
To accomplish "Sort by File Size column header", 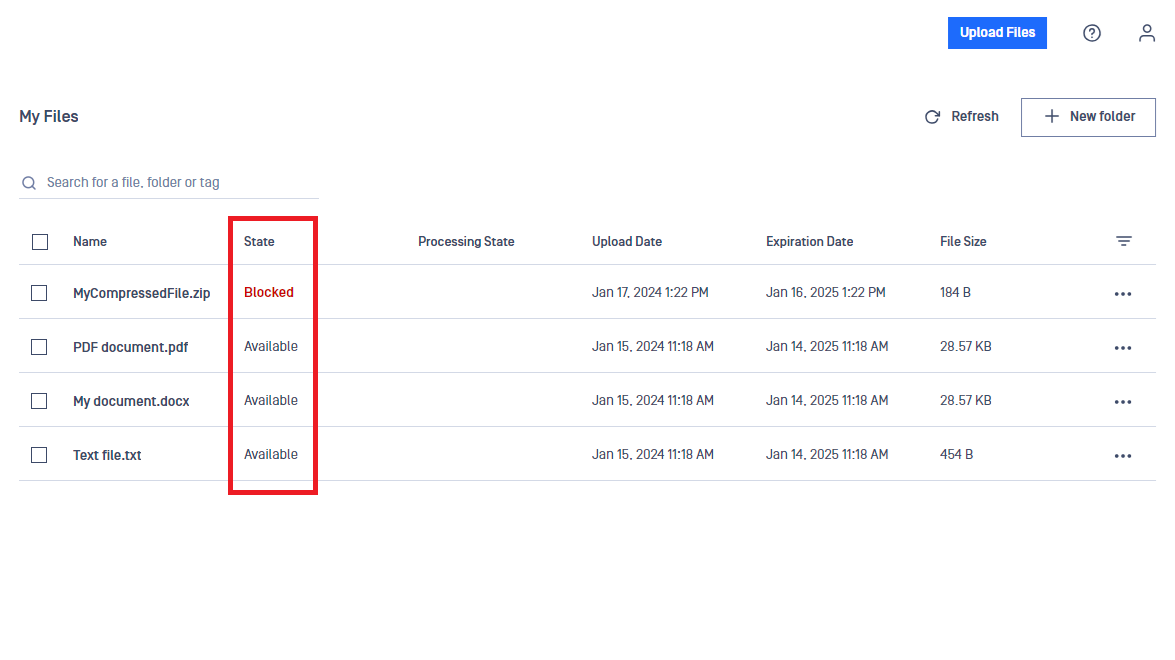I will coord(963,241).
